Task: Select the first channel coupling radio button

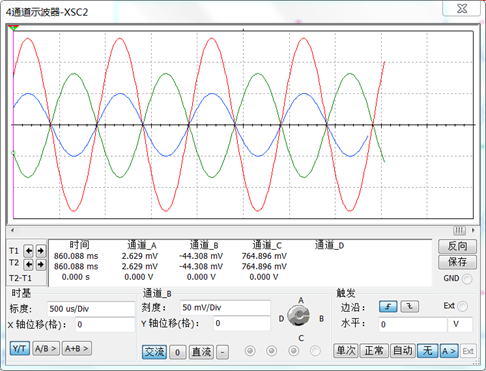Action: pos(250,351)
